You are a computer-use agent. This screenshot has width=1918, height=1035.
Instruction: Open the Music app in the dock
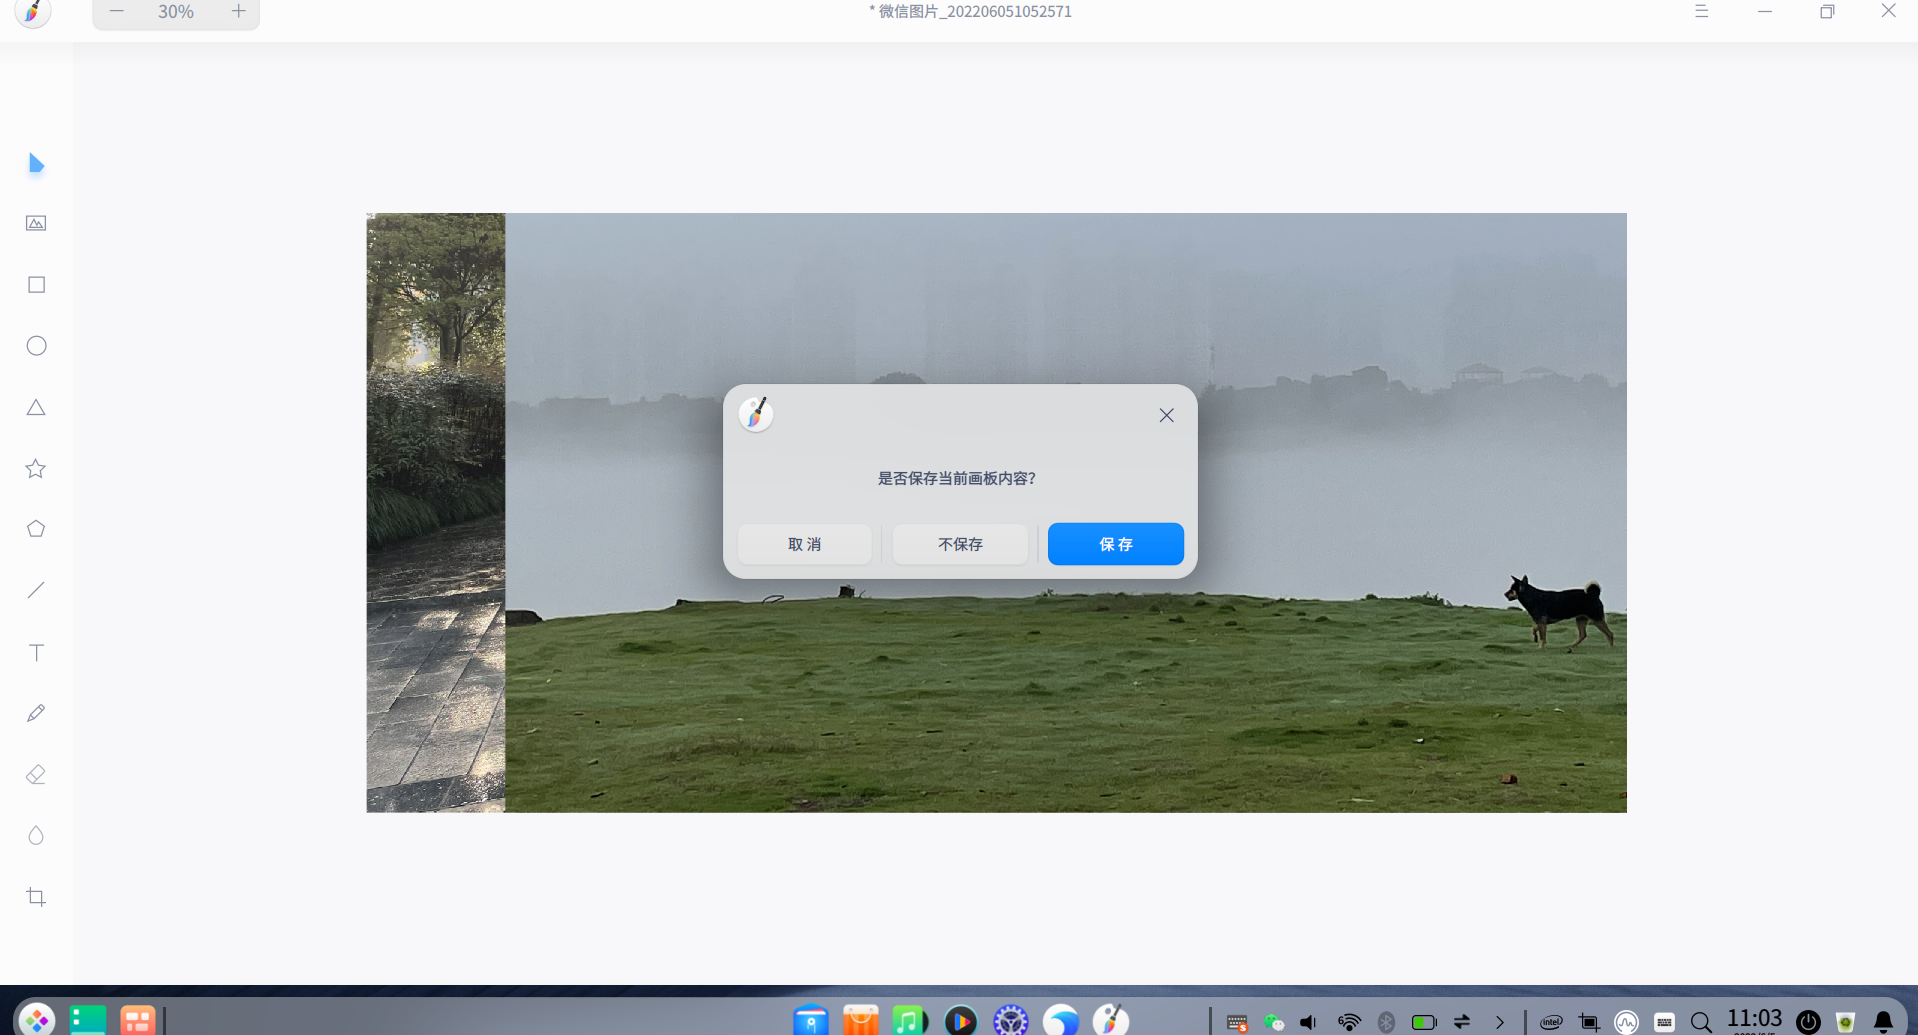click(x=910, y=1021)
